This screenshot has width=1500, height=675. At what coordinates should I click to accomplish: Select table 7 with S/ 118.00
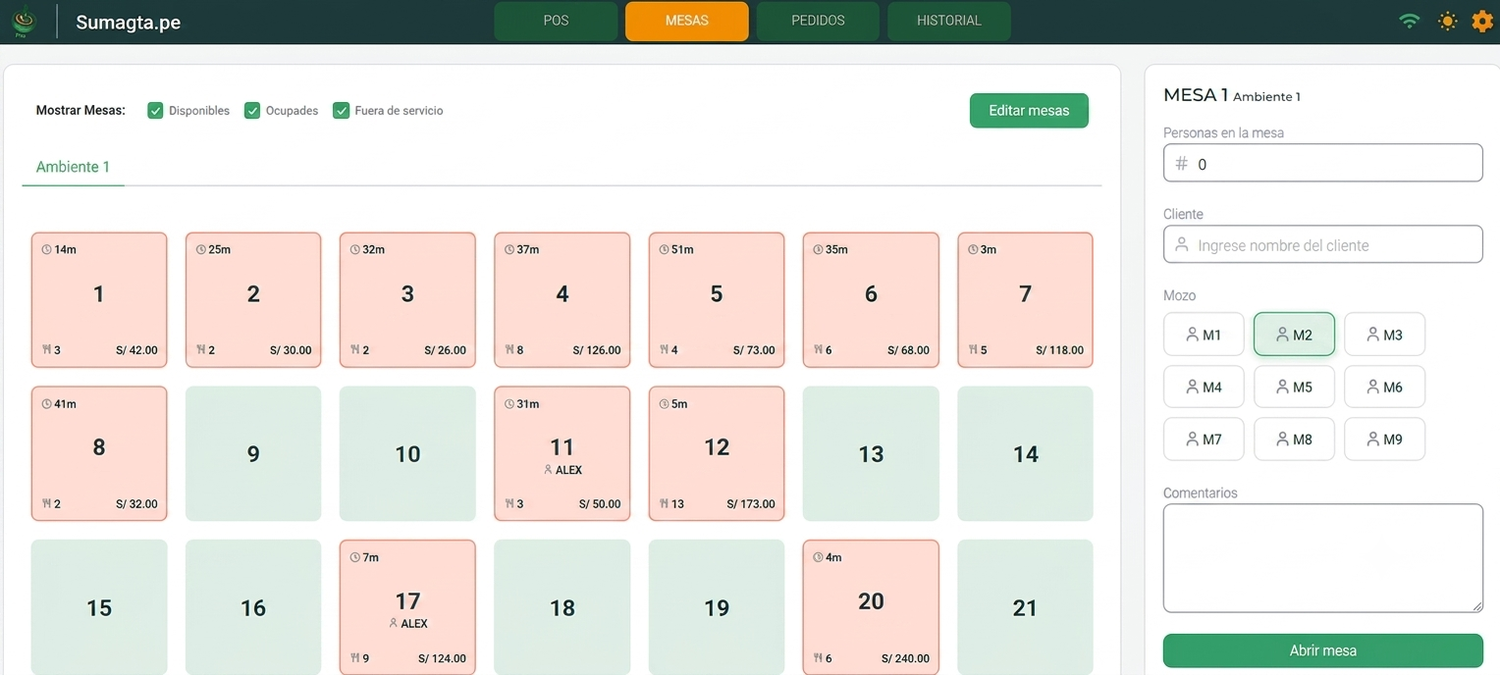[x=1025, y=300]
